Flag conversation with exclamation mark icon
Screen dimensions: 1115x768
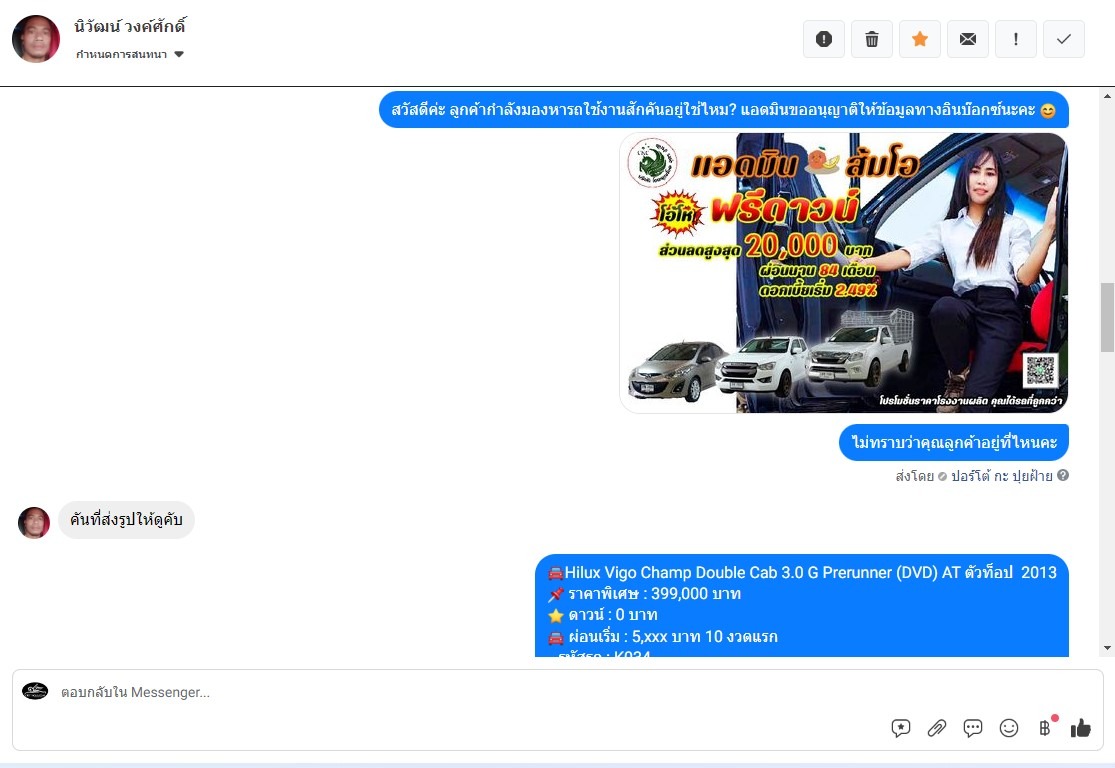1015,39
